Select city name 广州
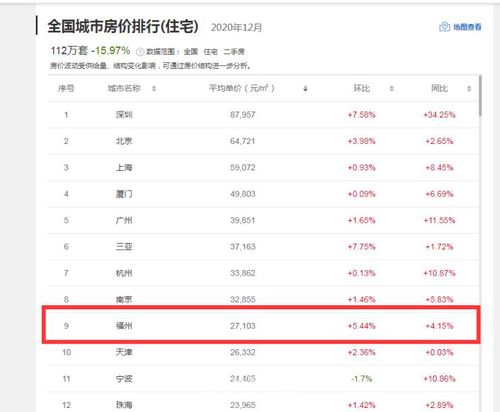Screen dimensions: 500x412 [124, 220]
